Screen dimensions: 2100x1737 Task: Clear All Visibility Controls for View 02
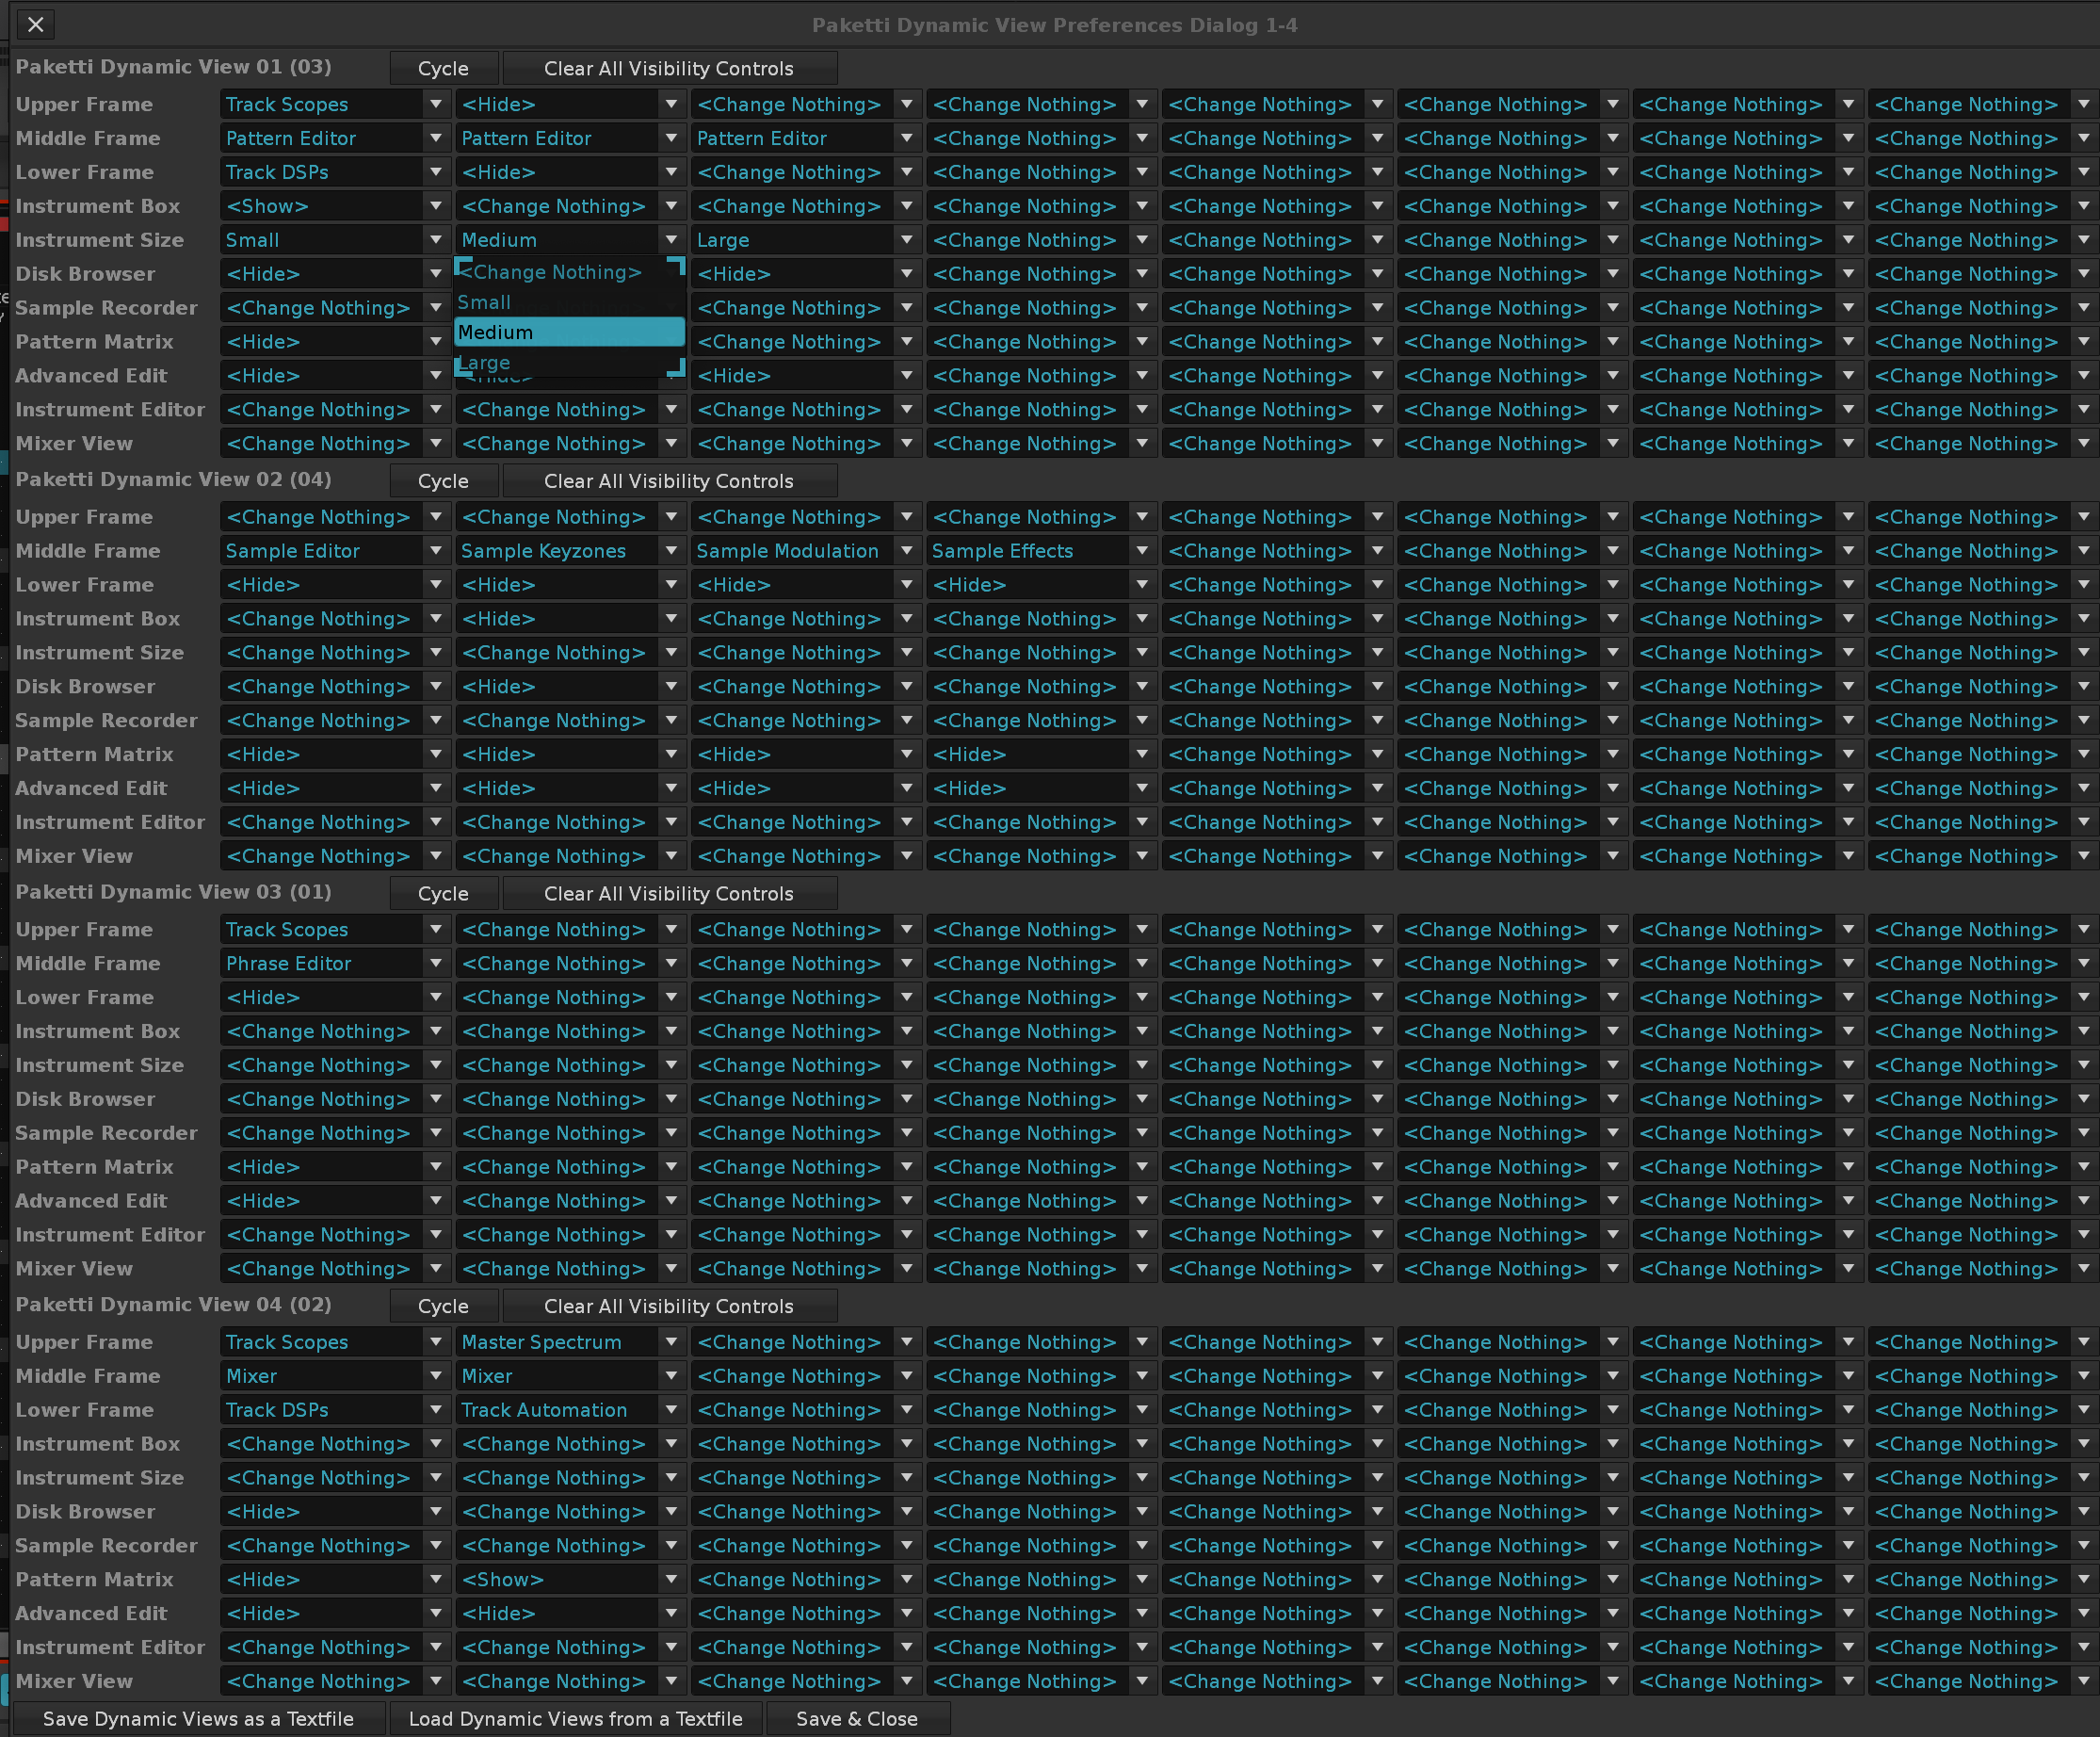[668, 481]
